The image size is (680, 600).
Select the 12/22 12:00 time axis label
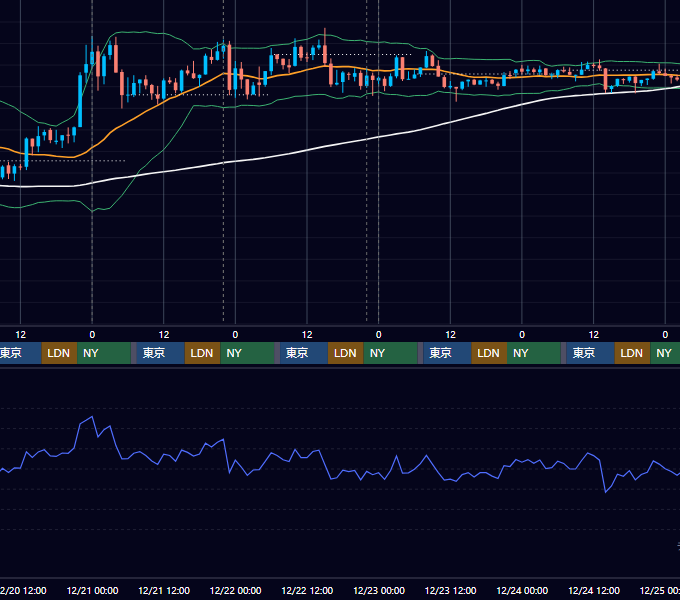307,590
